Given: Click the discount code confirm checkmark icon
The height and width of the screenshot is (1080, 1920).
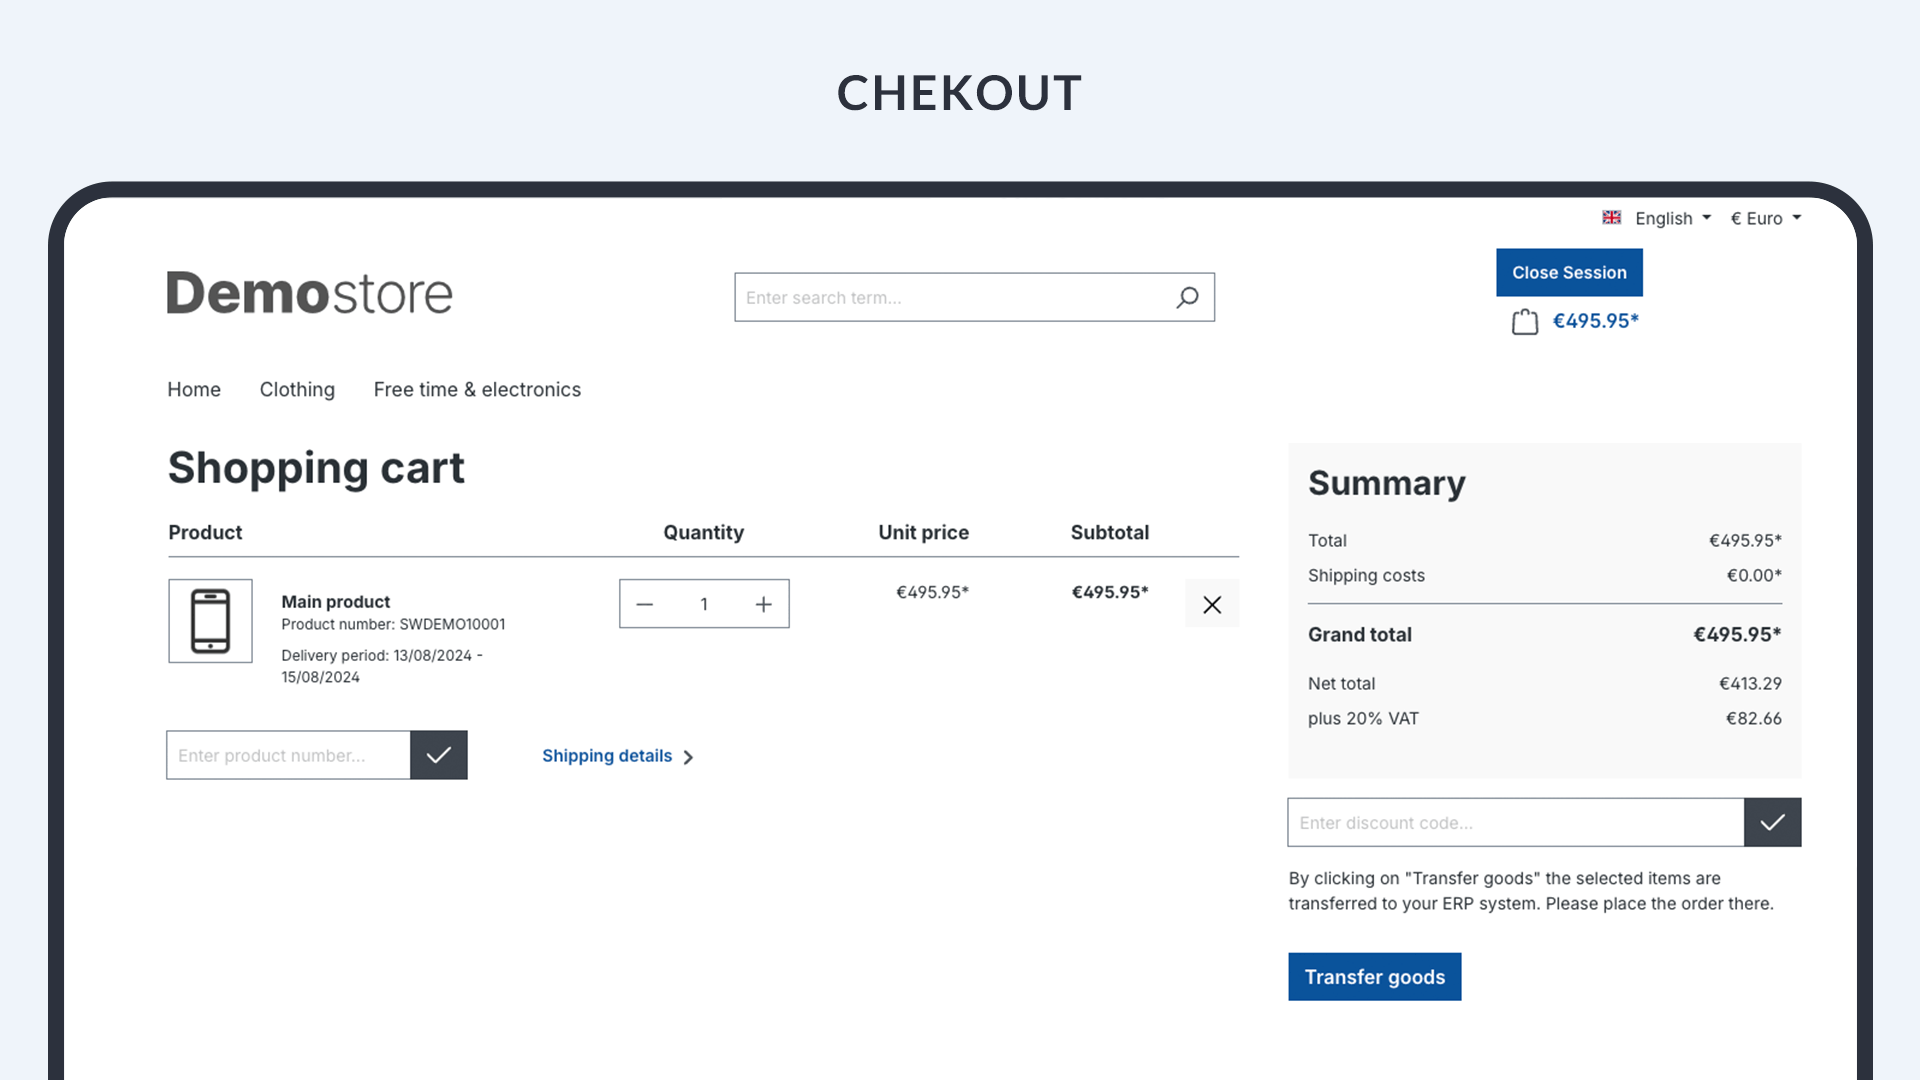Looking at the screenshot, I should [x=1772, y=822].
